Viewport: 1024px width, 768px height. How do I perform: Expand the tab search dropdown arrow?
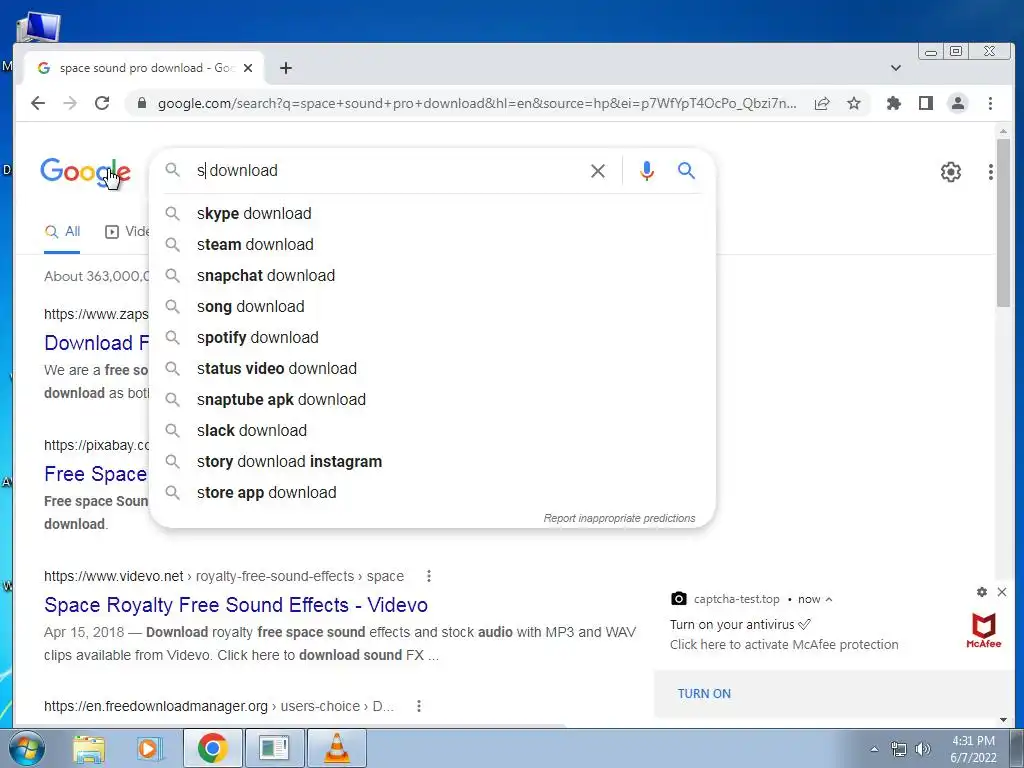point(896,68)
